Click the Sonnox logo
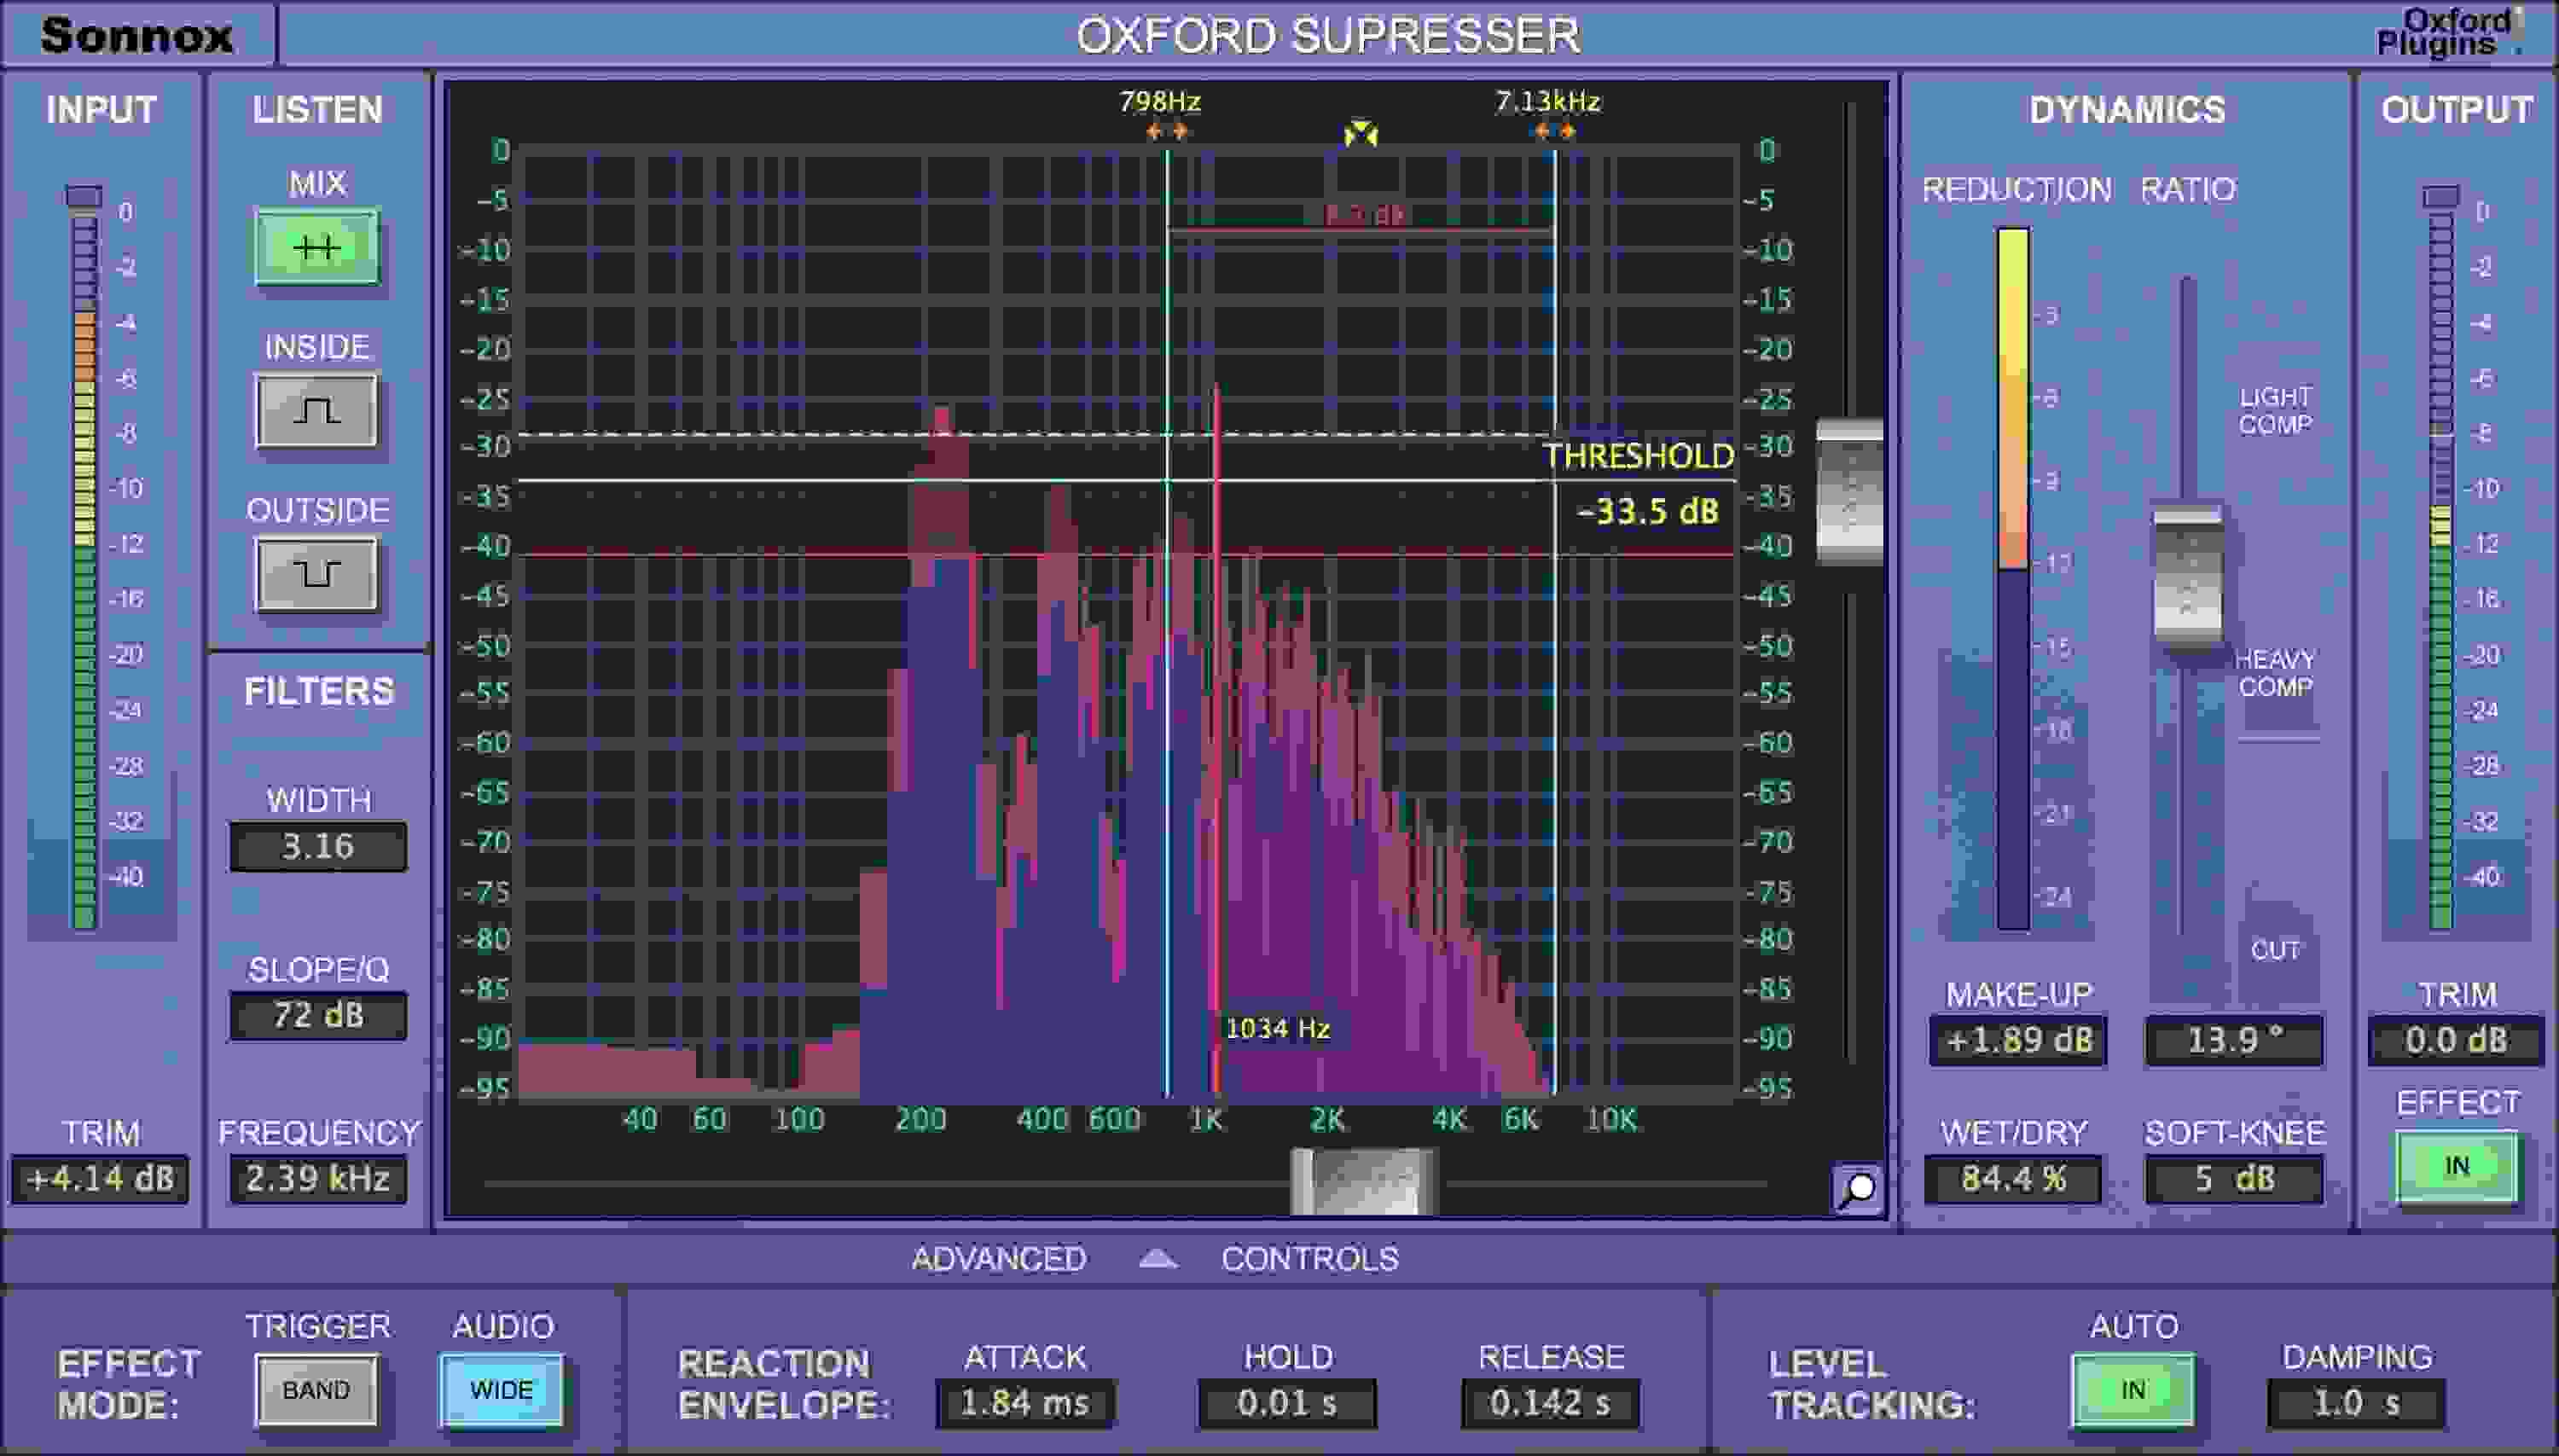Viewport: 2559px width, 1456px height. 136,35
